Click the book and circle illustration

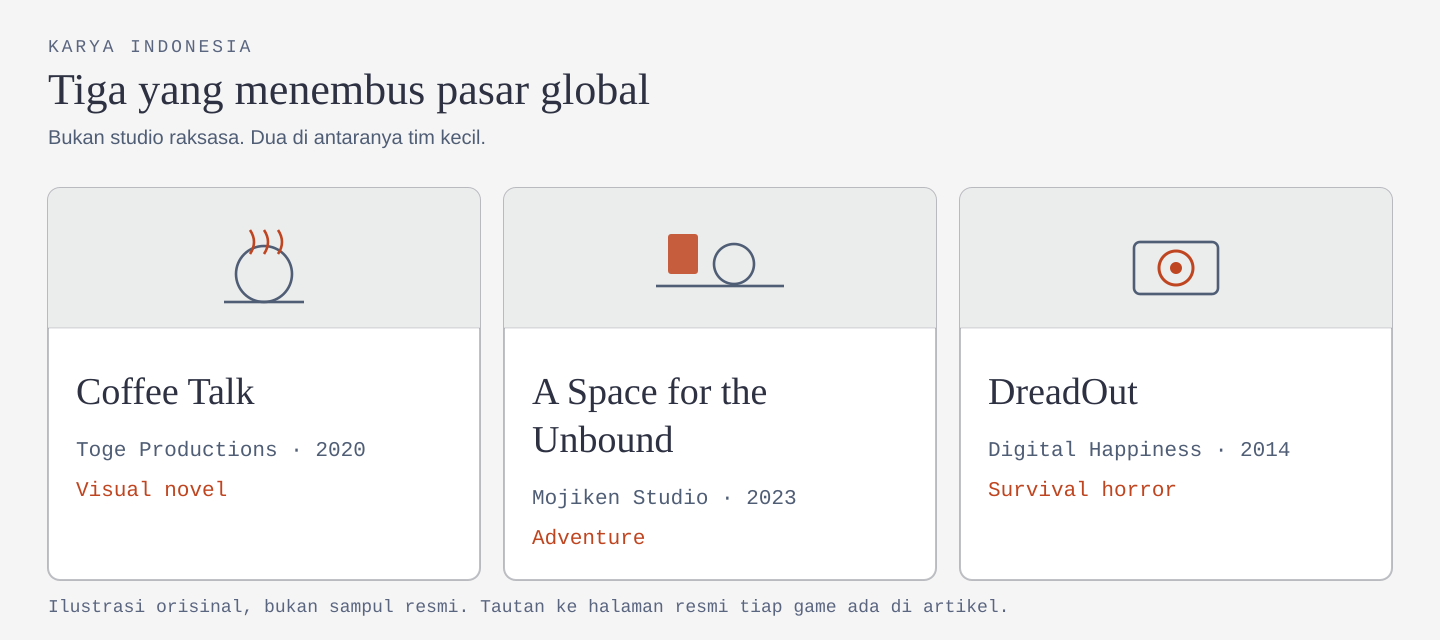pyautogui.click(x=720, y=261)
